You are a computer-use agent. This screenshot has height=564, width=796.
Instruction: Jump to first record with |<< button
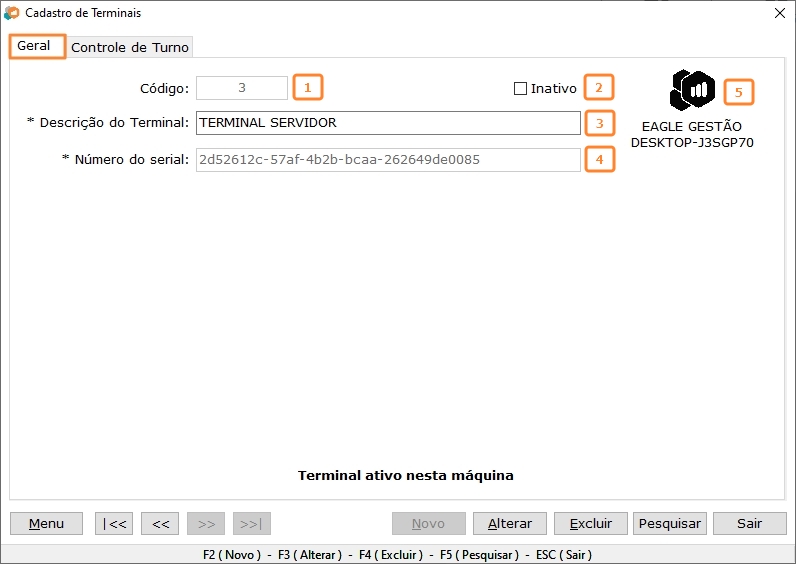[114, 524]
